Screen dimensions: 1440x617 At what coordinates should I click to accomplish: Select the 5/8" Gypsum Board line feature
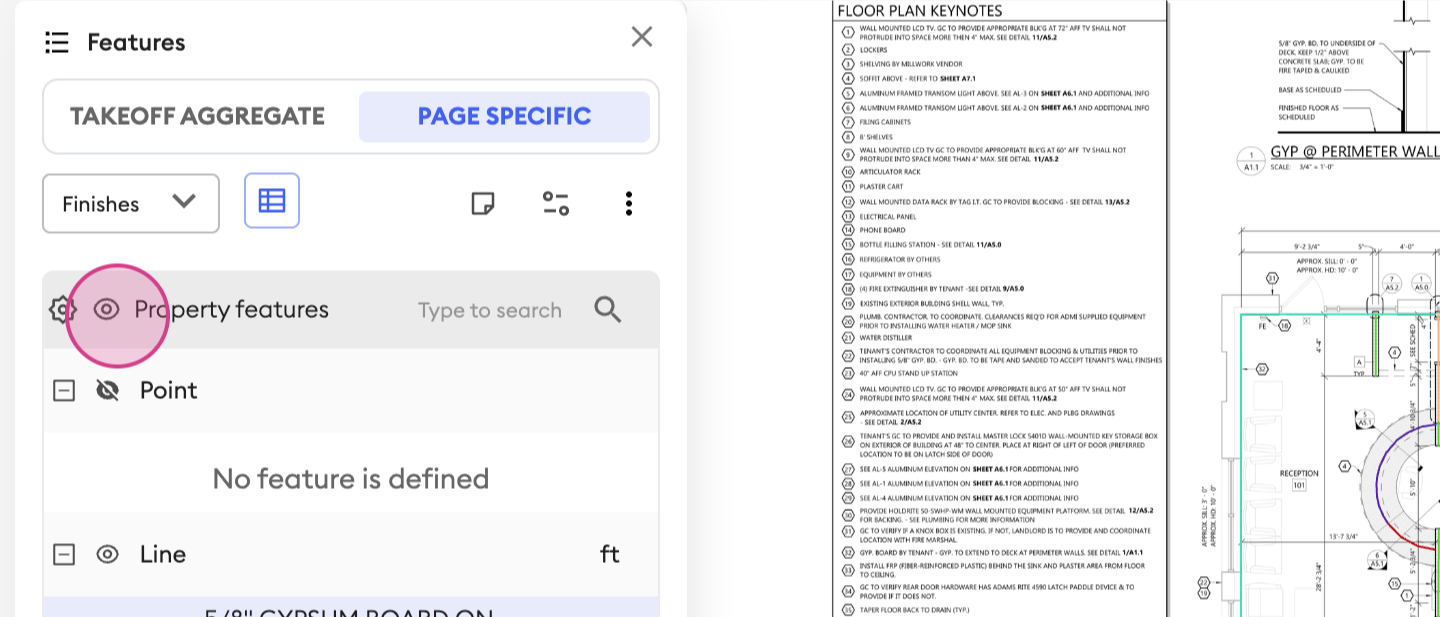[350, 609]
